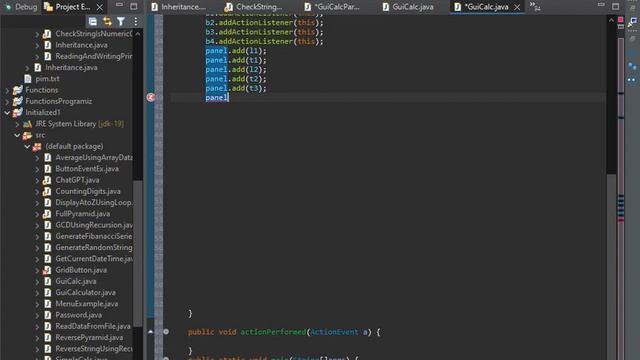Open the Project Explorer filter icon
640x360 pixels.
coord(121,21)
